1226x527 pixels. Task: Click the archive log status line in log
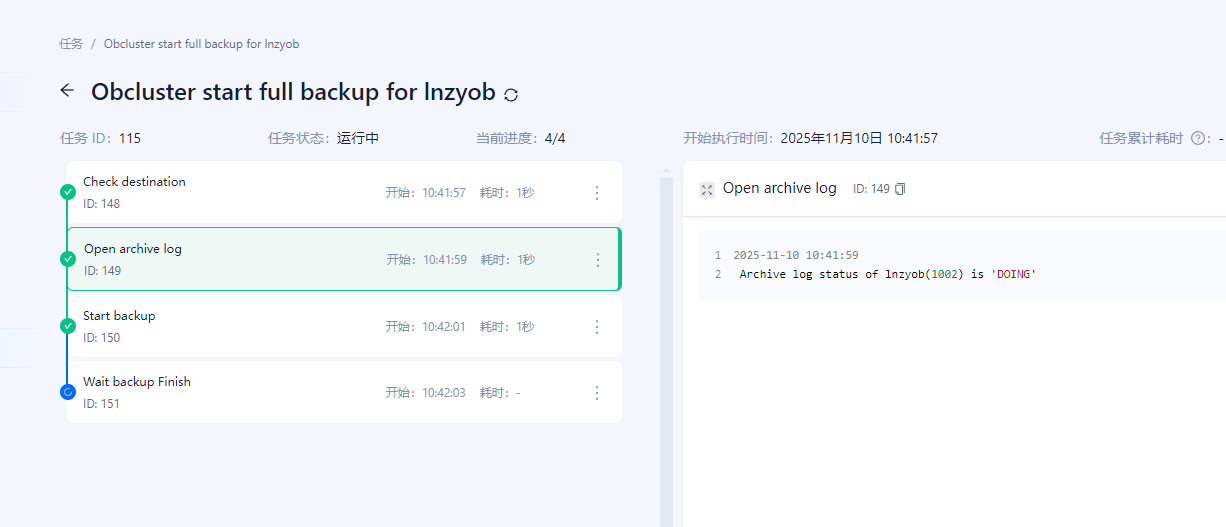(887, 274)
